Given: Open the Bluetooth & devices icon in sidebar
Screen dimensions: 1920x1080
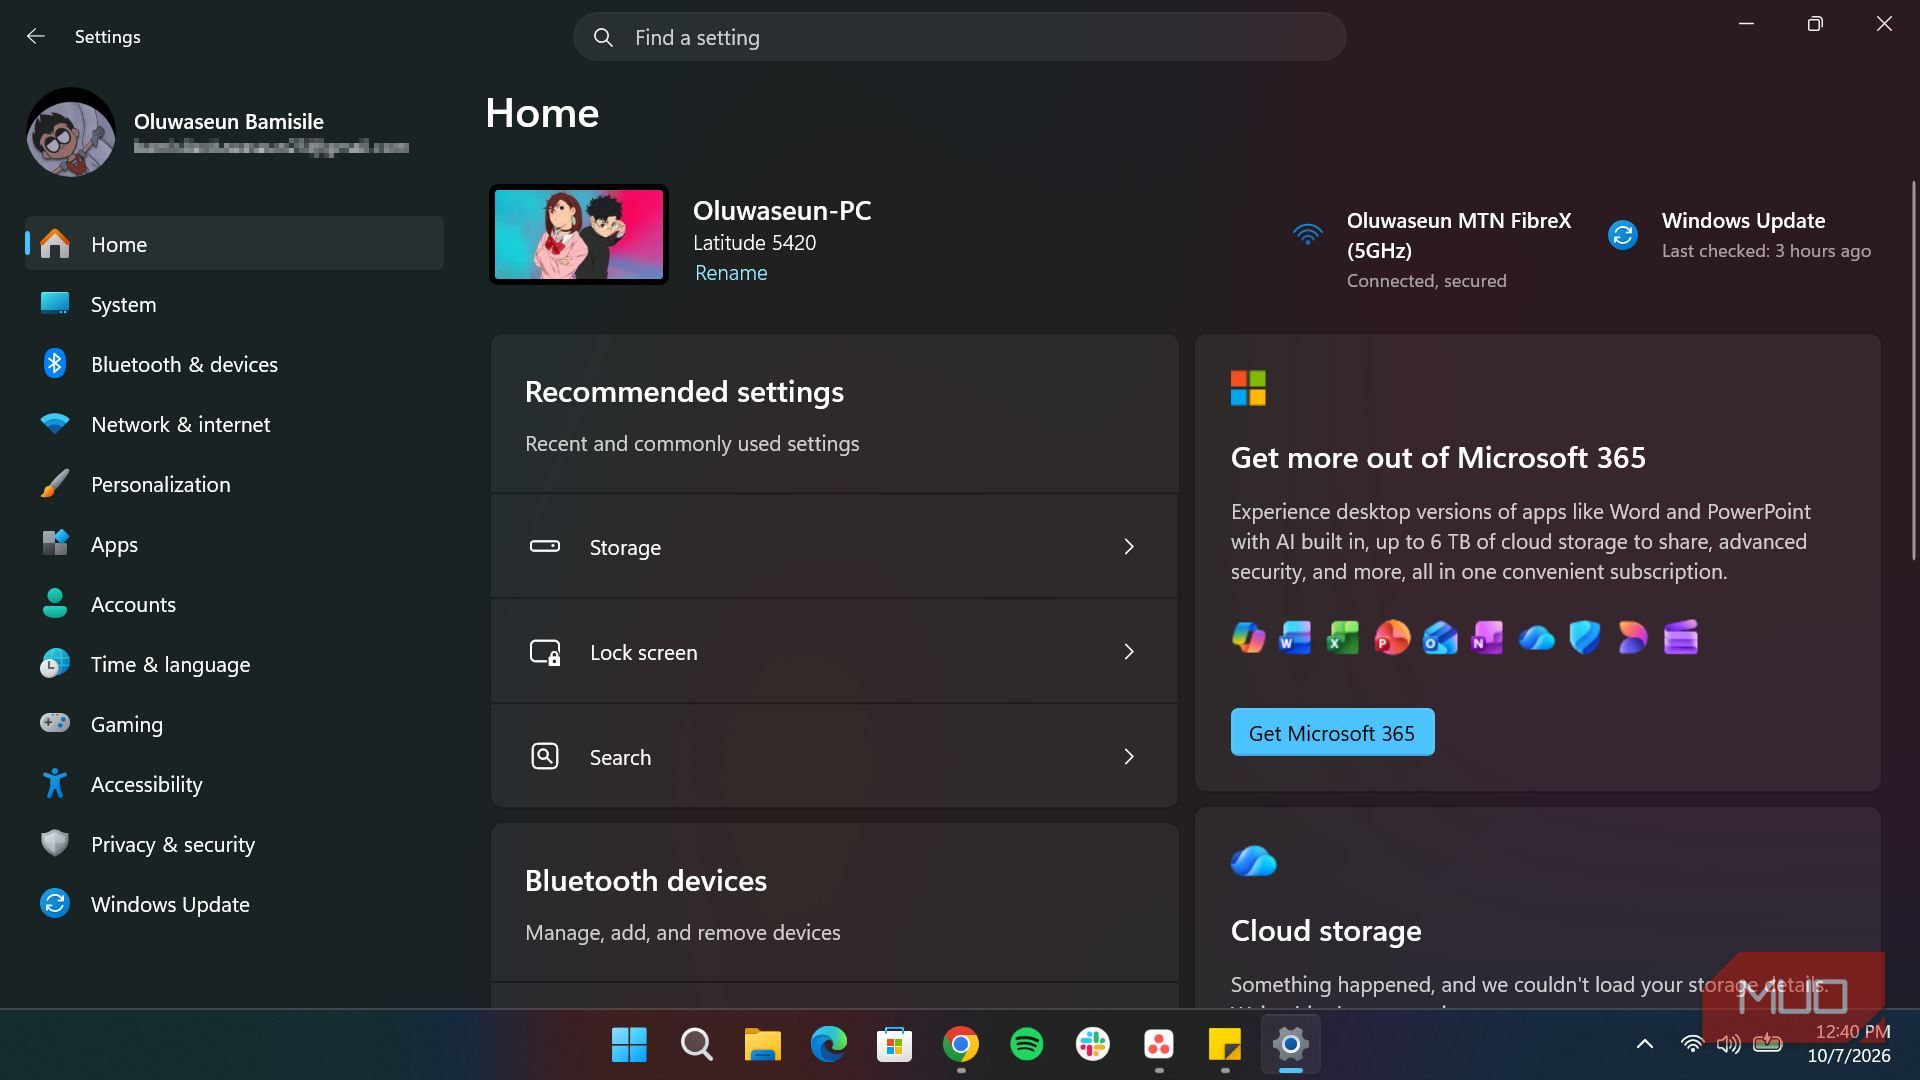Looking at the screenshot, I should (x=55, y=364).
